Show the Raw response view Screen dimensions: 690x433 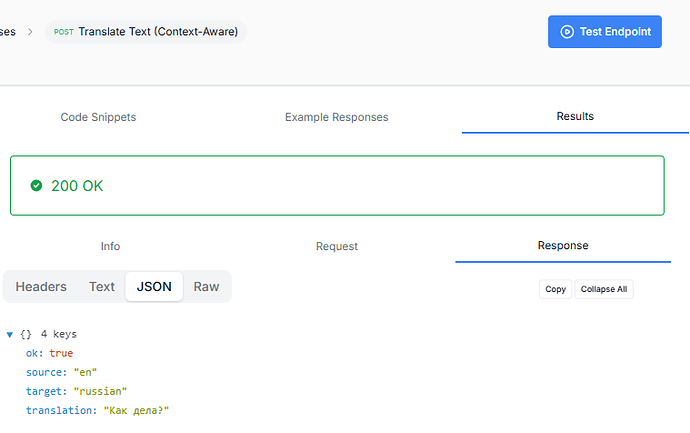(x=206, y=286)
